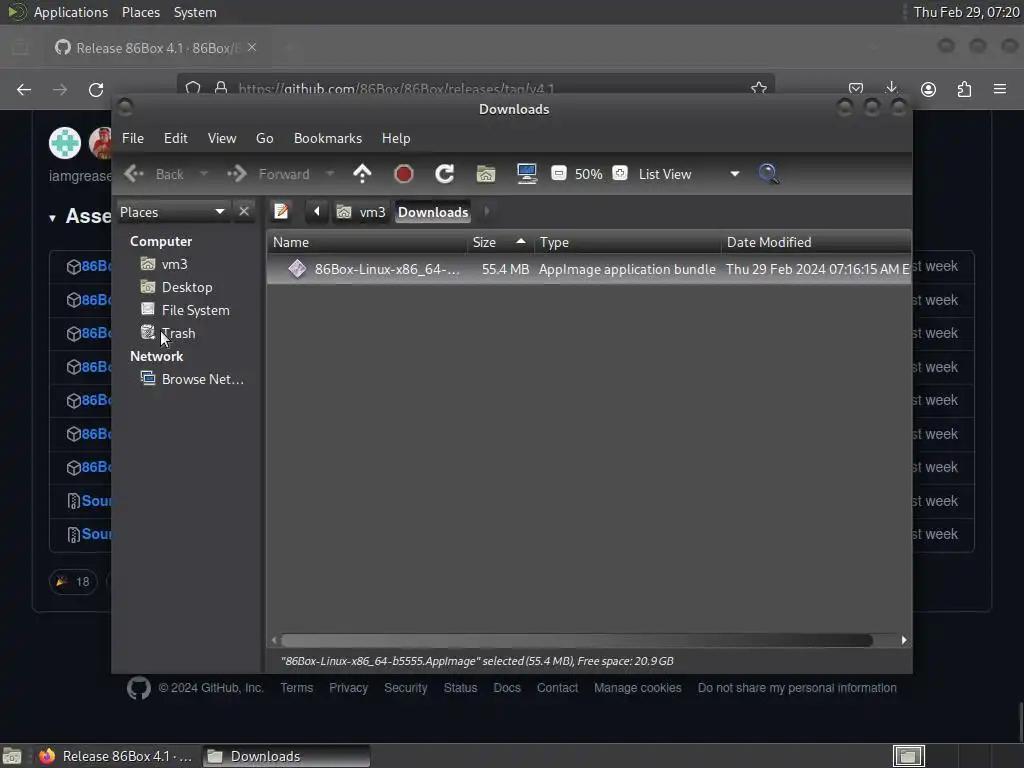Zoom out with the minus icon
Image resolution: width=1024 pixels, height=768 pixels.
[558, 173]
